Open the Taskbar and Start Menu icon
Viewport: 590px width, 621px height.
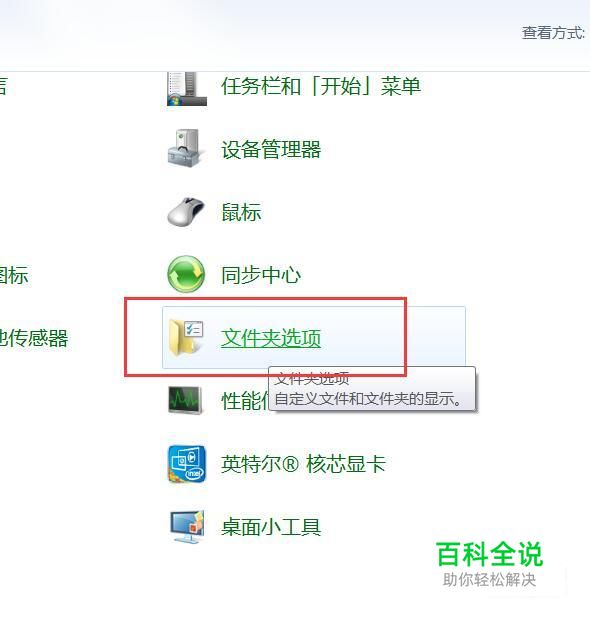[187, 88]
